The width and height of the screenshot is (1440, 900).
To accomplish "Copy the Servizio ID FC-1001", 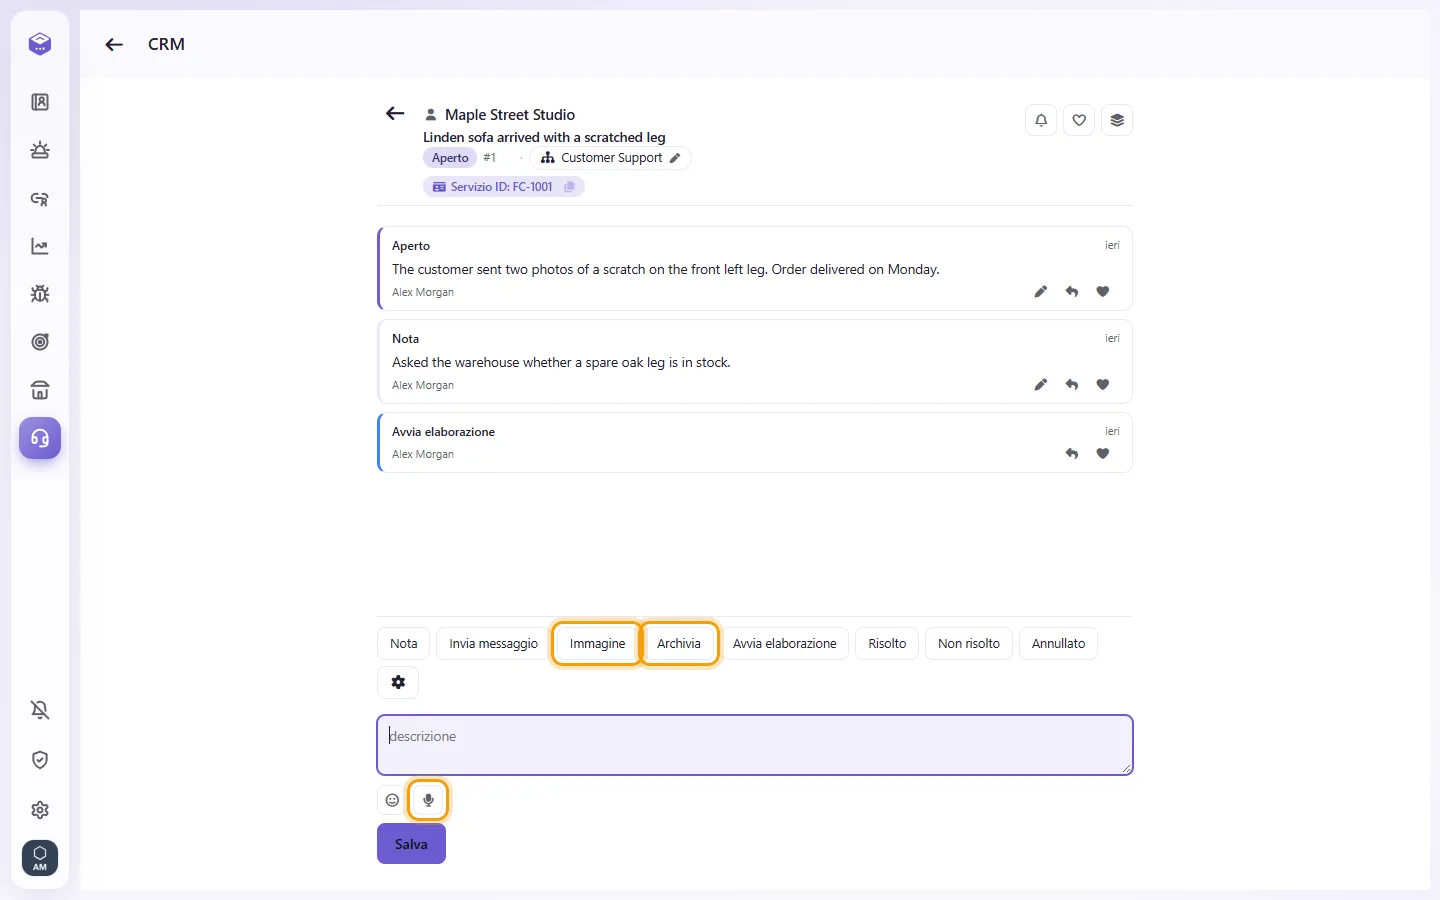I will coord(569,187).
